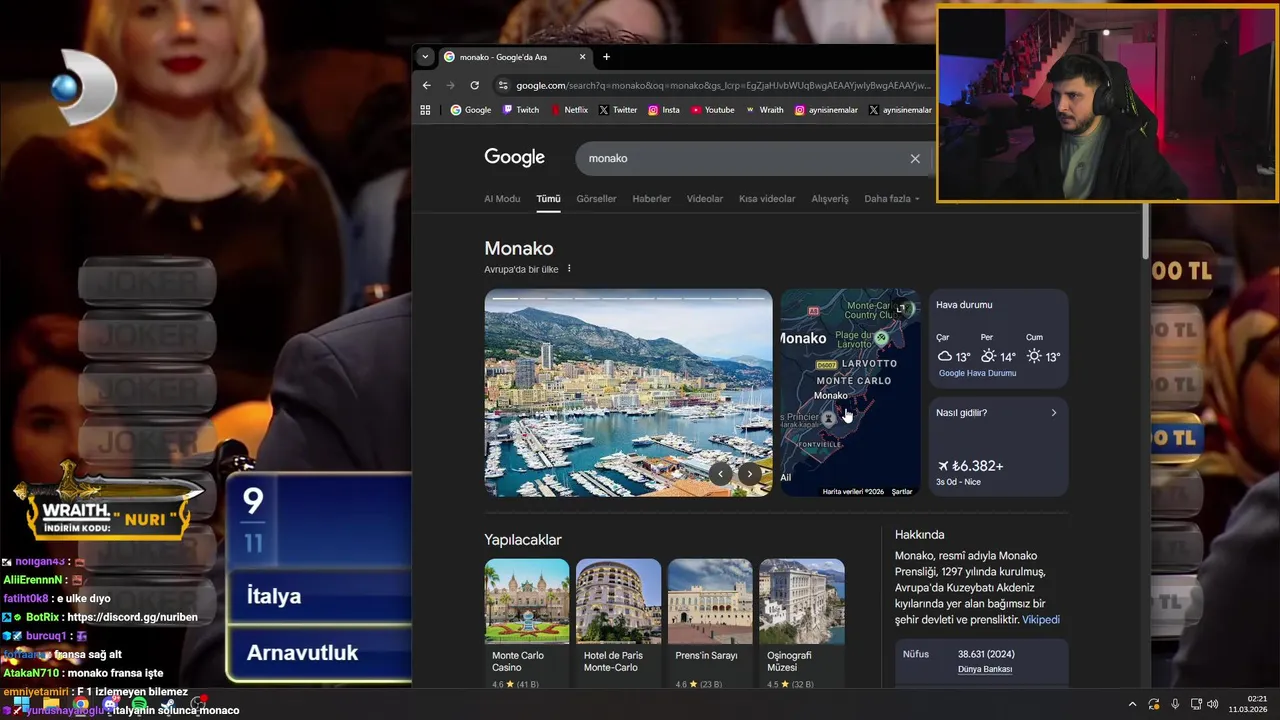This screenshot has height=720, width=1280.
Task: Open the Monaco map preview
Action: click(x=850, y=393)
